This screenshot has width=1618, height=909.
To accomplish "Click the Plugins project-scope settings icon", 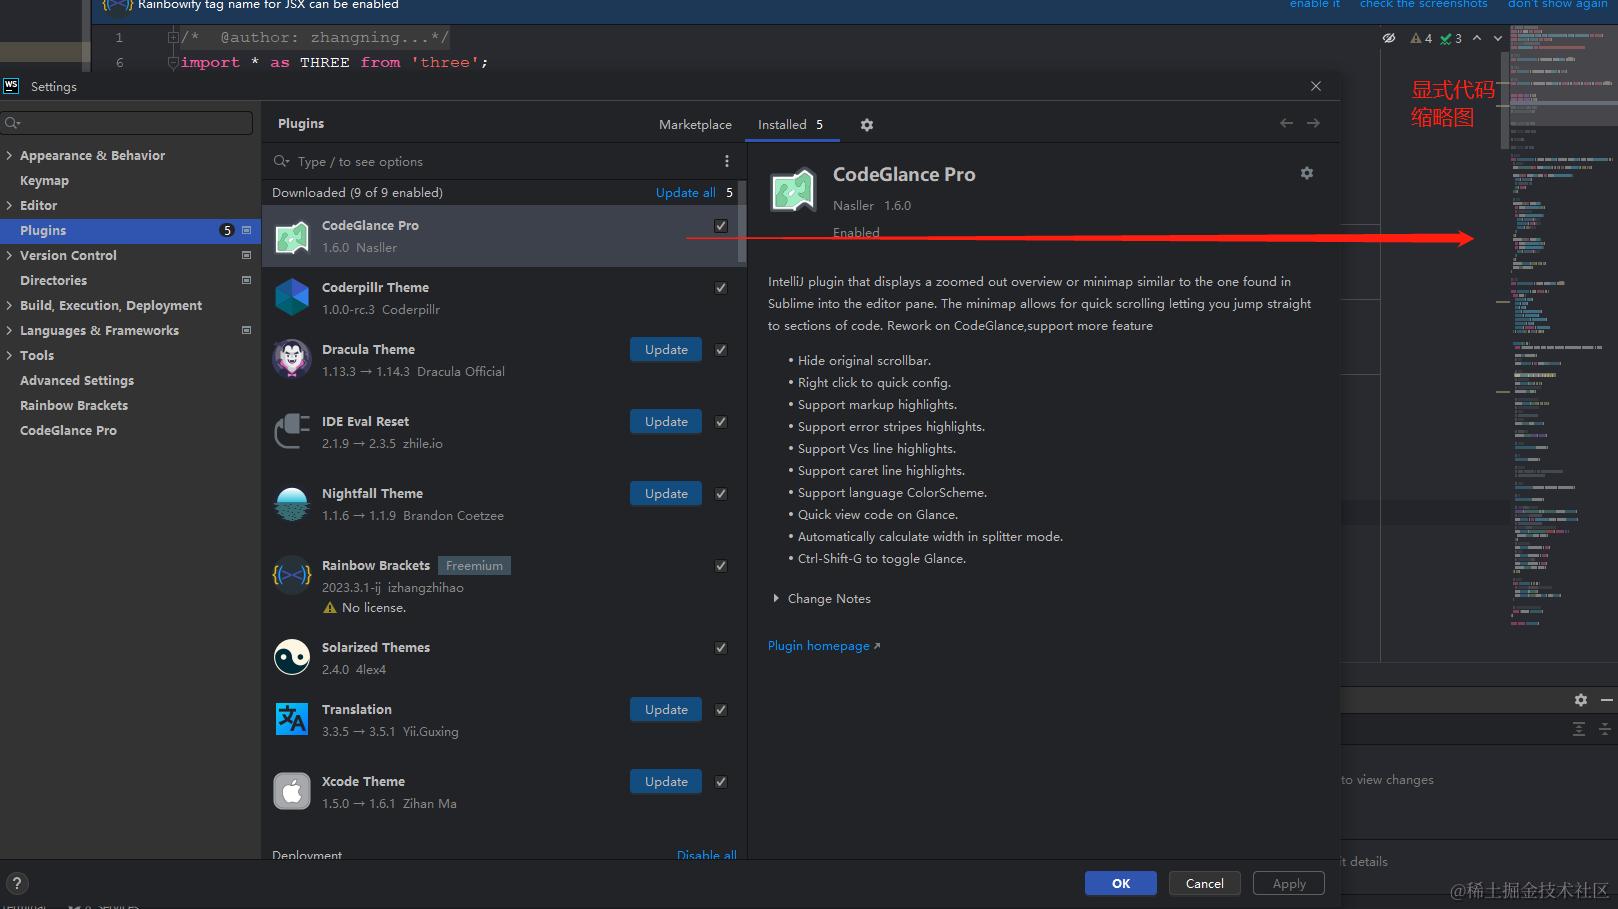I will coord(246,230).
